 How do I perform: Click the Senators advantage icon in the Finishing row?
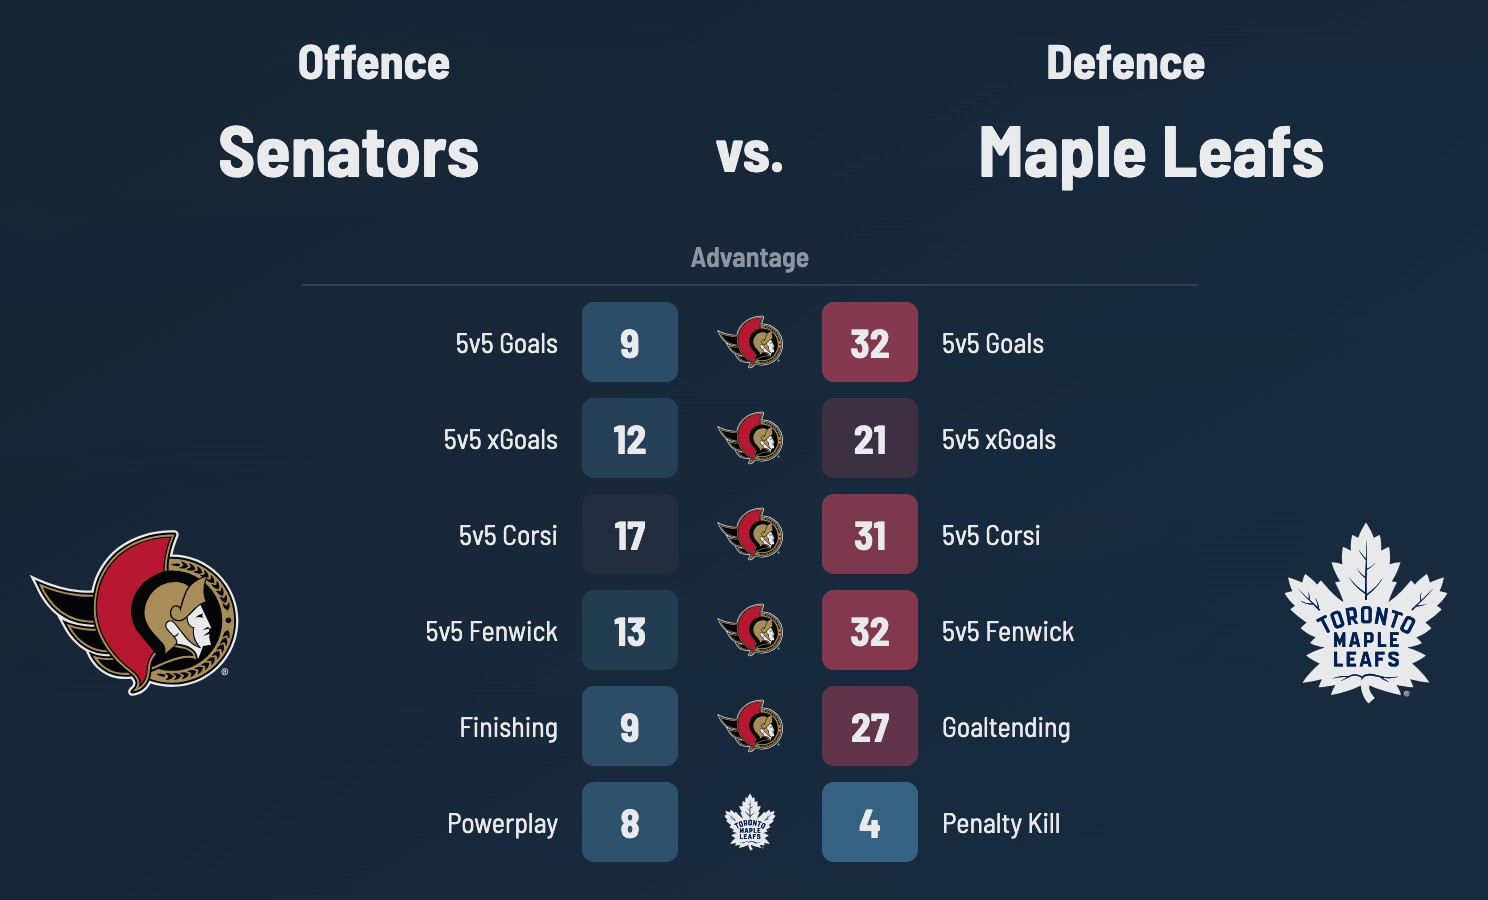750,726
